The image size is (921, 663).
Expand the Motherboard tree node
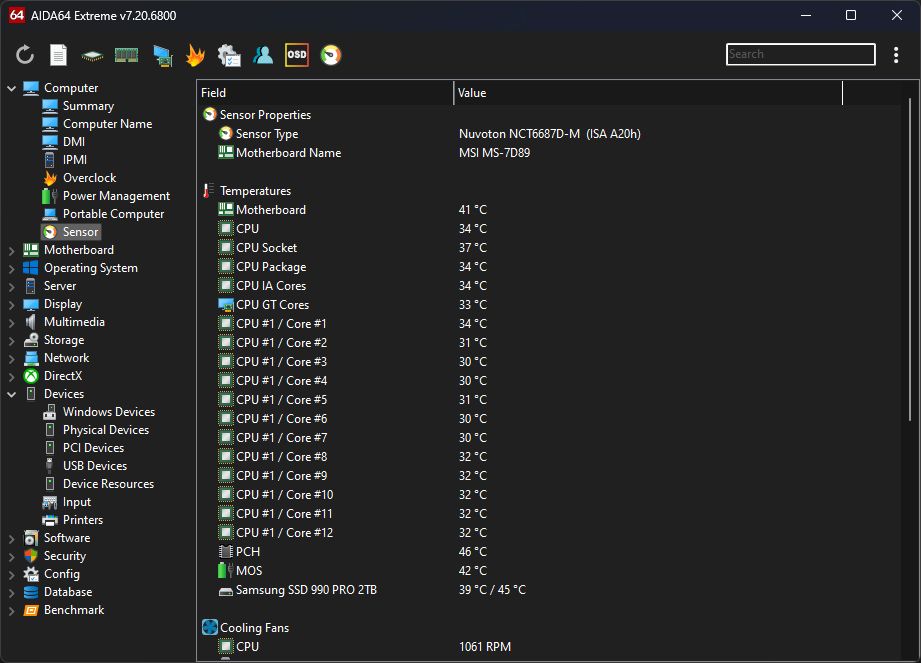coord(12,250)
